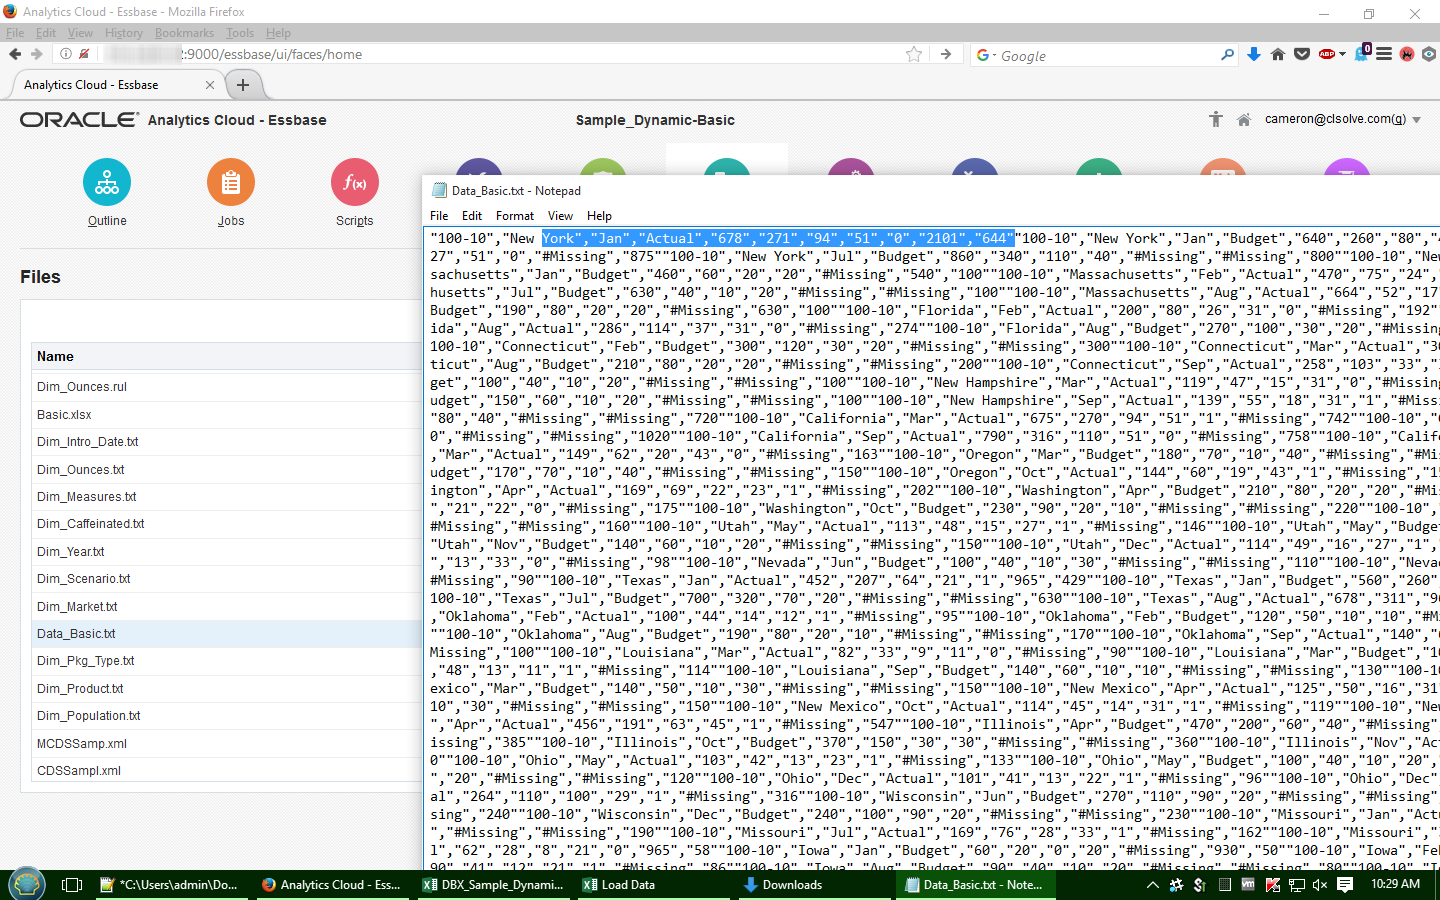Click the search magnifier icon
Screen dimensions: 1440x900
[x=1228, y=55]
